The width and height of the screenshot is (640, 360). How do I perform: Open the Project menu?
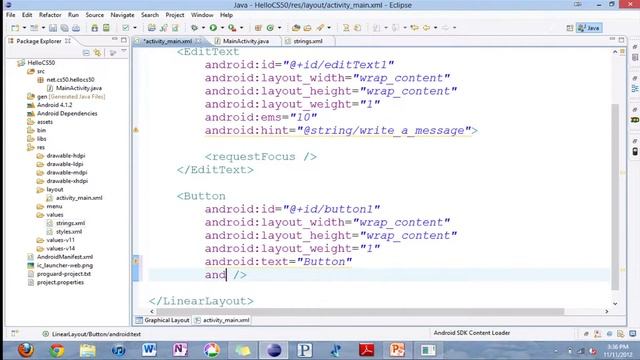[x=175, y=15]
